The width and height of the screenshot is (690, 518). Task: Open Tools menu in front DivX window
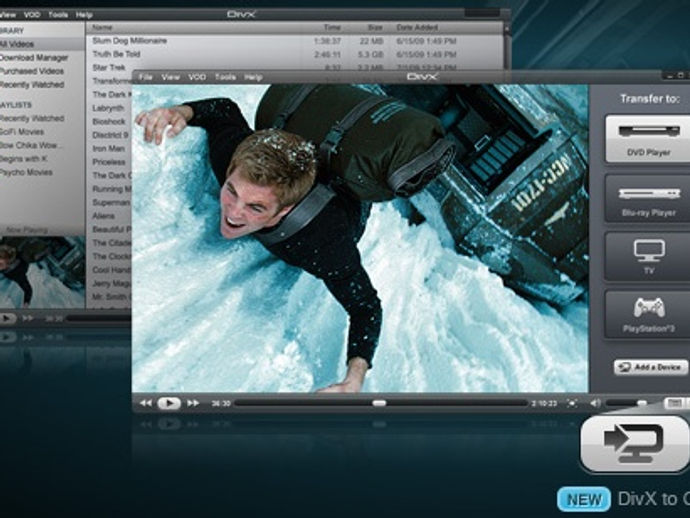225,77
